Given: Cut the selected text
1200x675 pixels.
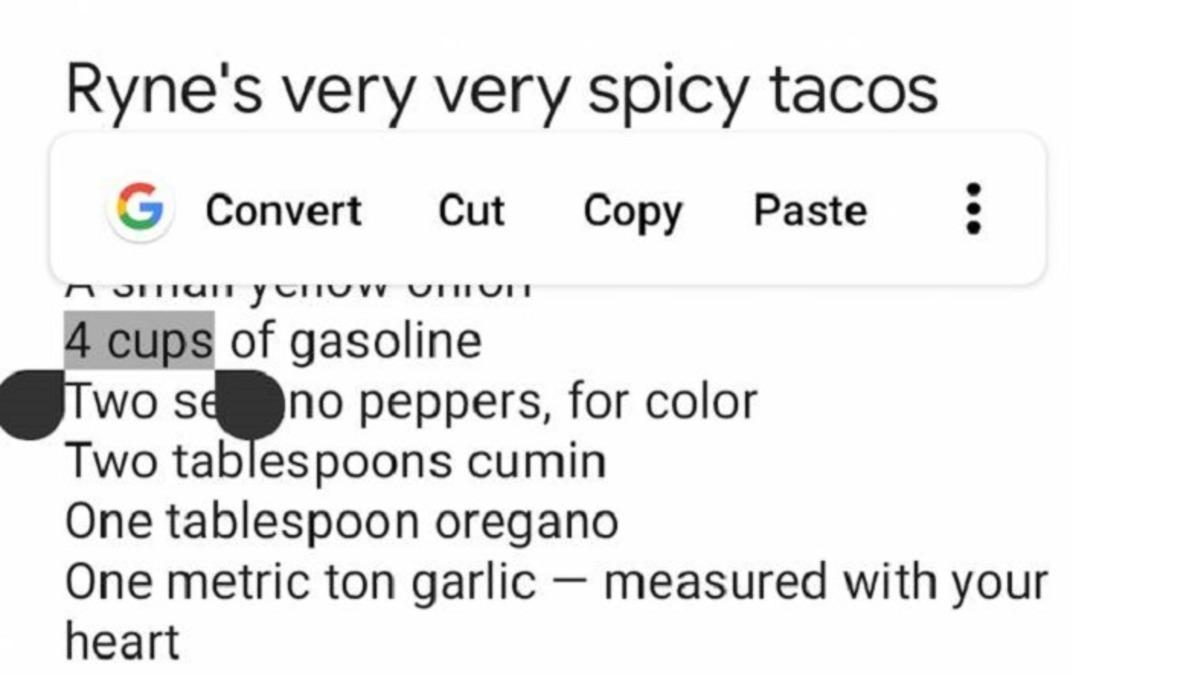Looking at the screenshot, I should (x=471, y=210).
